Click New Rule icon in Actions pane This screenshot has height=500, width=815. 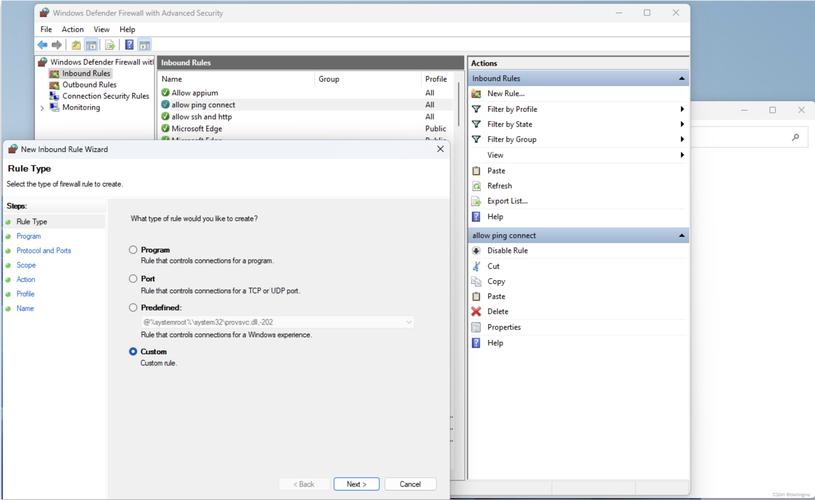(x=476, y=94)
